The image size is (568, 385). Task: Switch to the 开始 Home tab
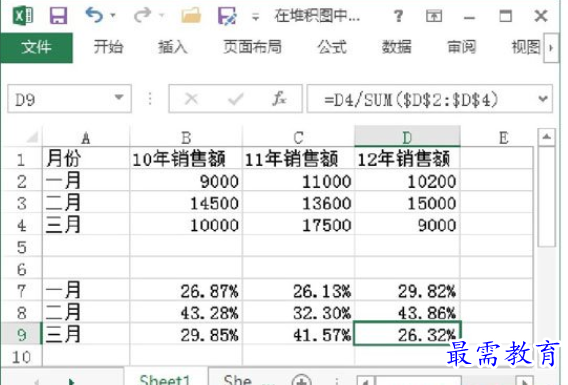(108, 47)
